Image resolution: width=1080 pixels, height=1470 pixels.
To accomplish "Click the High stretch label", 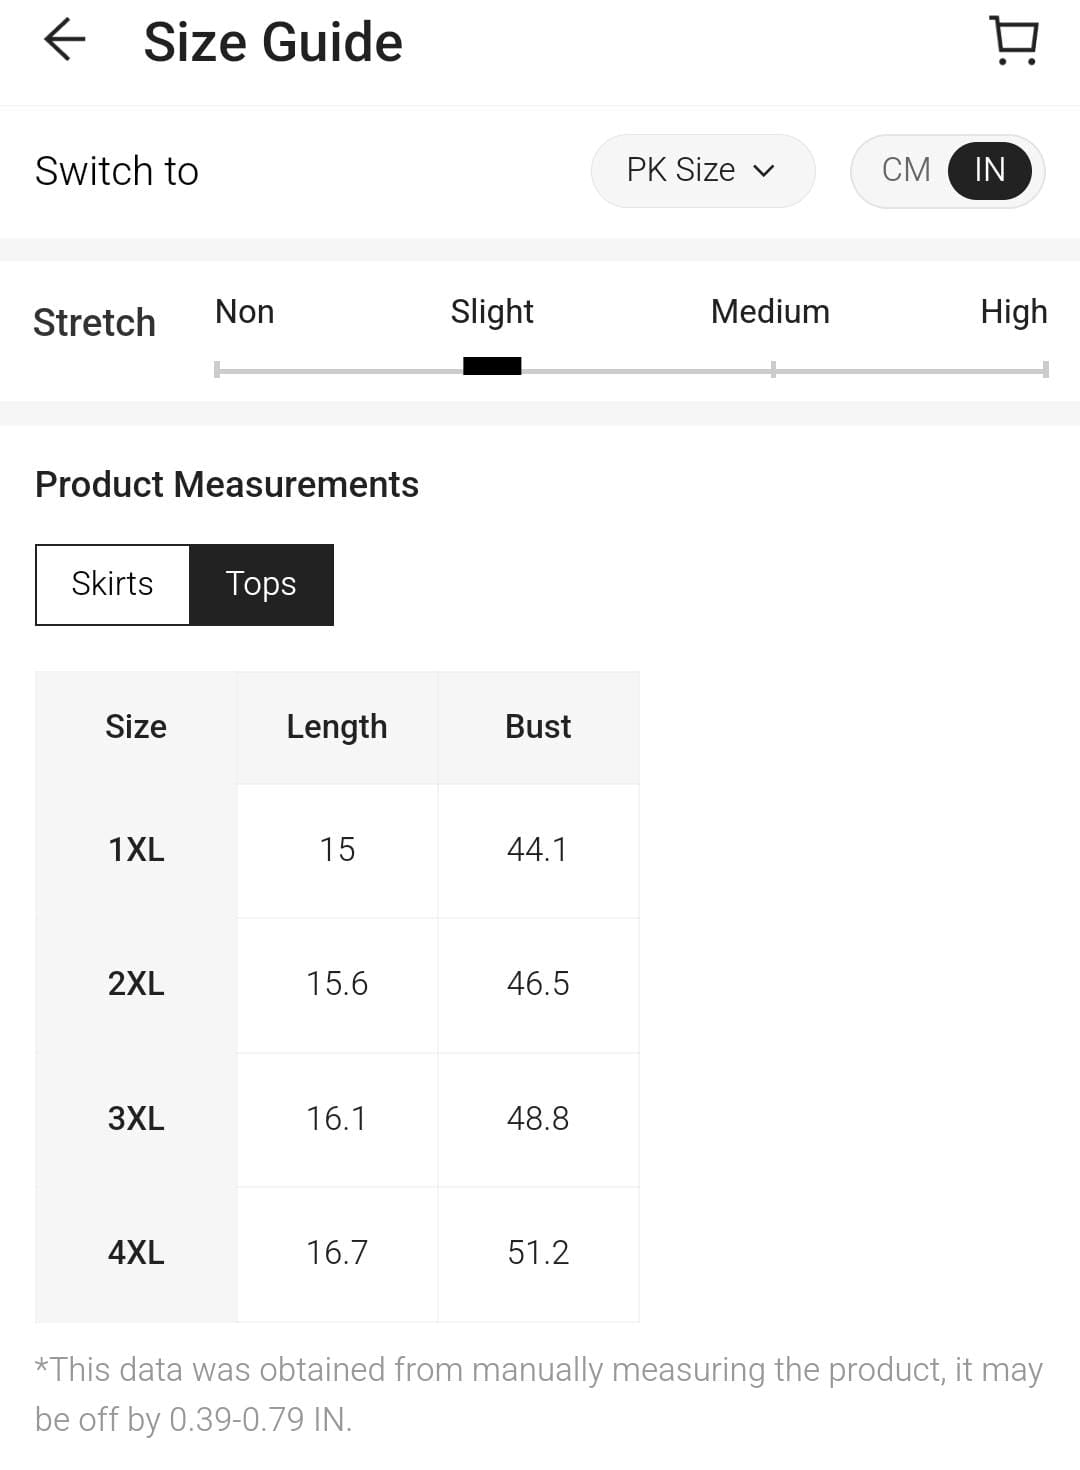I will click(x=1013, y=312).
